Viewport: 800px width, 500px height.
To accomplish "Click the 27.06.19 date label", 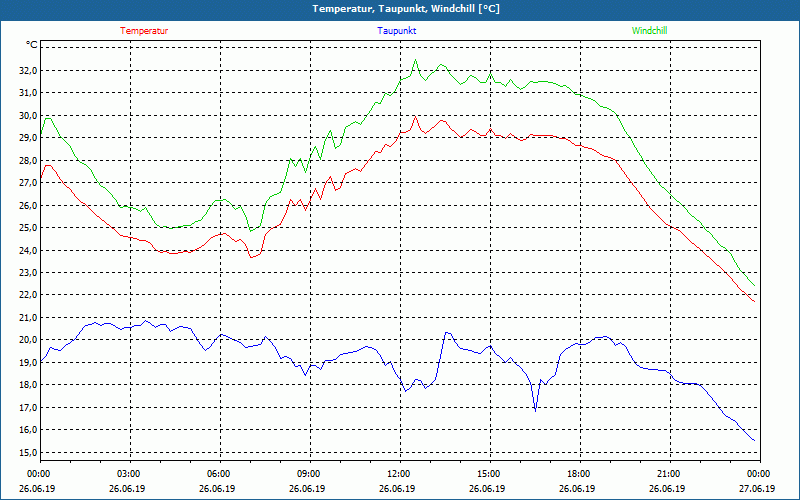I will pos(757,488).
